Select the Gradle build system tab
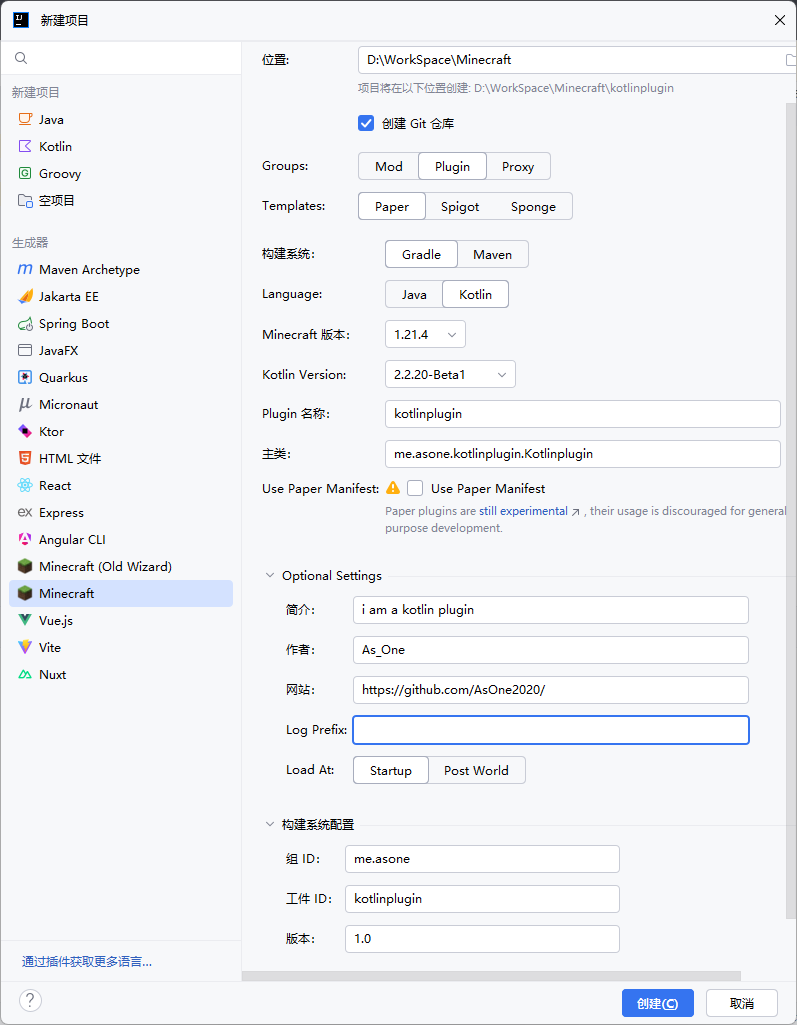The height and width of the screenshot is (1025, 797). (x=421, y=254)
